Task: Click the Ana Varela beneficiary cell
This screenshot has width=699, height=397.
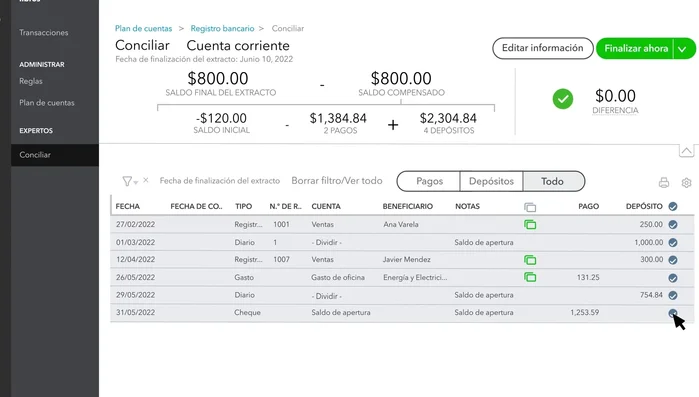Action: pos(401,225)
